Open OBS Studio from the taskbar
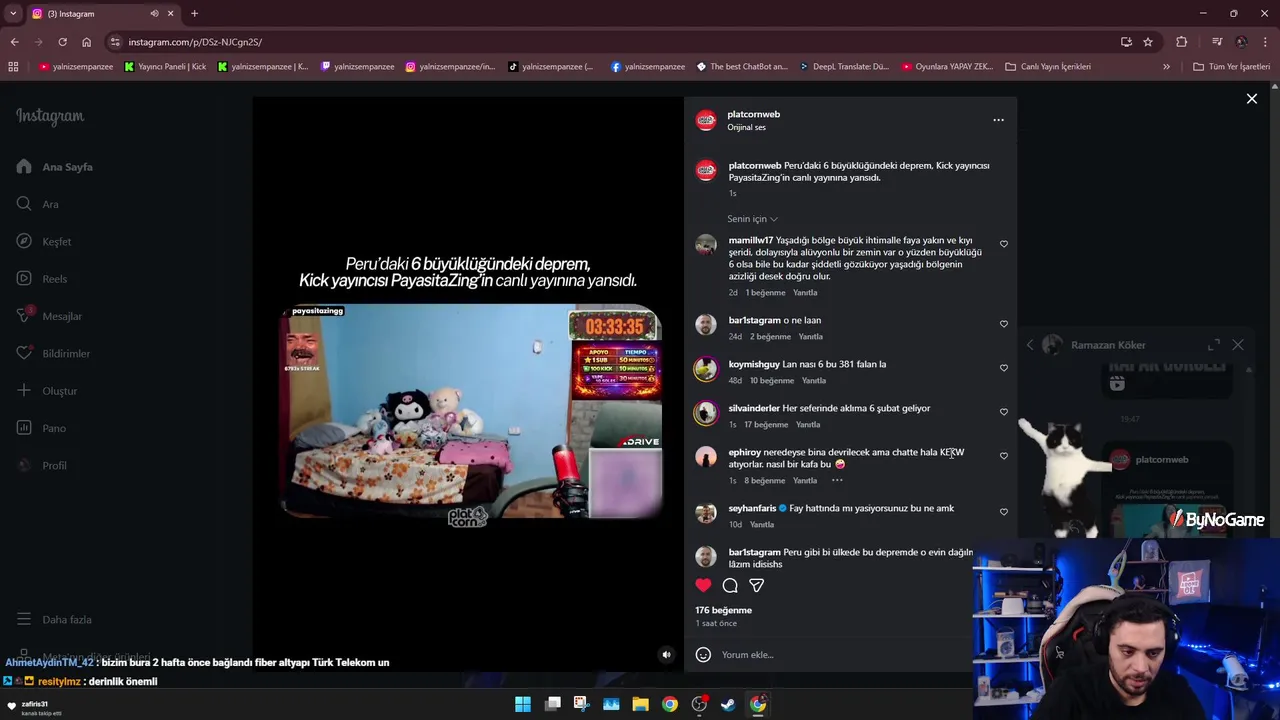 click(x=699, y=704)
